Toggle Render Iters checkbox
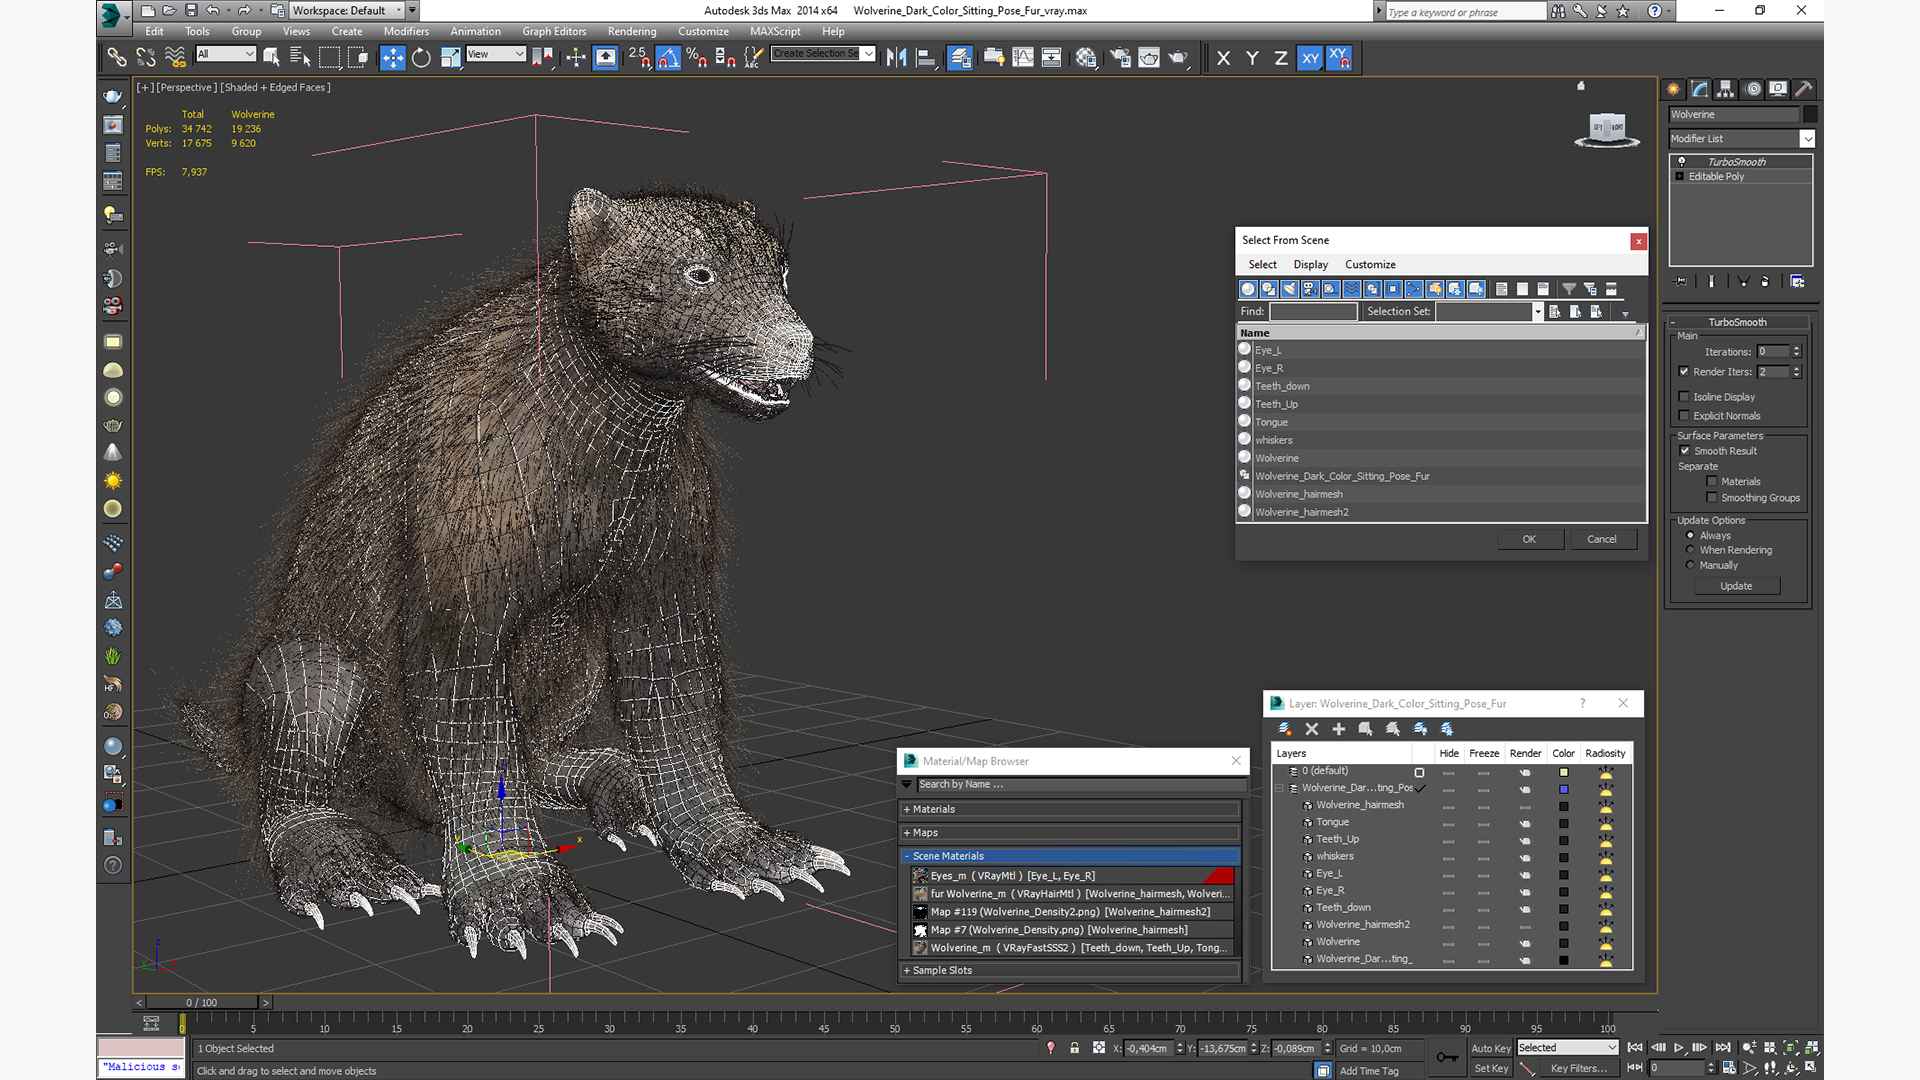 pyautogui.click(x=1685, y=372)
